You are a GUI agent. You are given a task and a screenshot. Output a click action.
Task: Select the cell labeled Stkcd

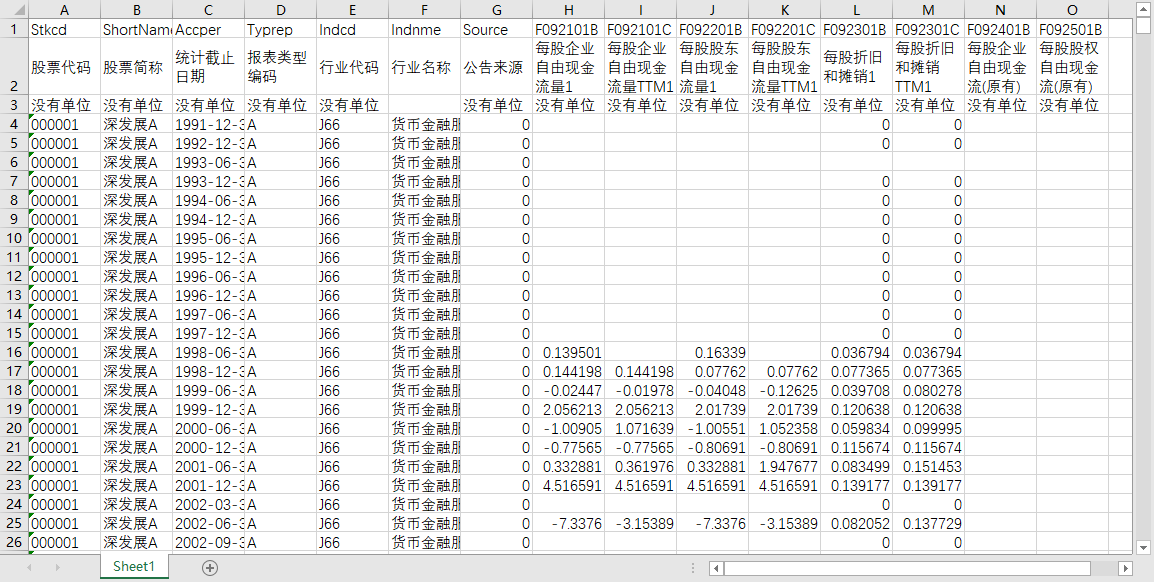tap(64, 29)
